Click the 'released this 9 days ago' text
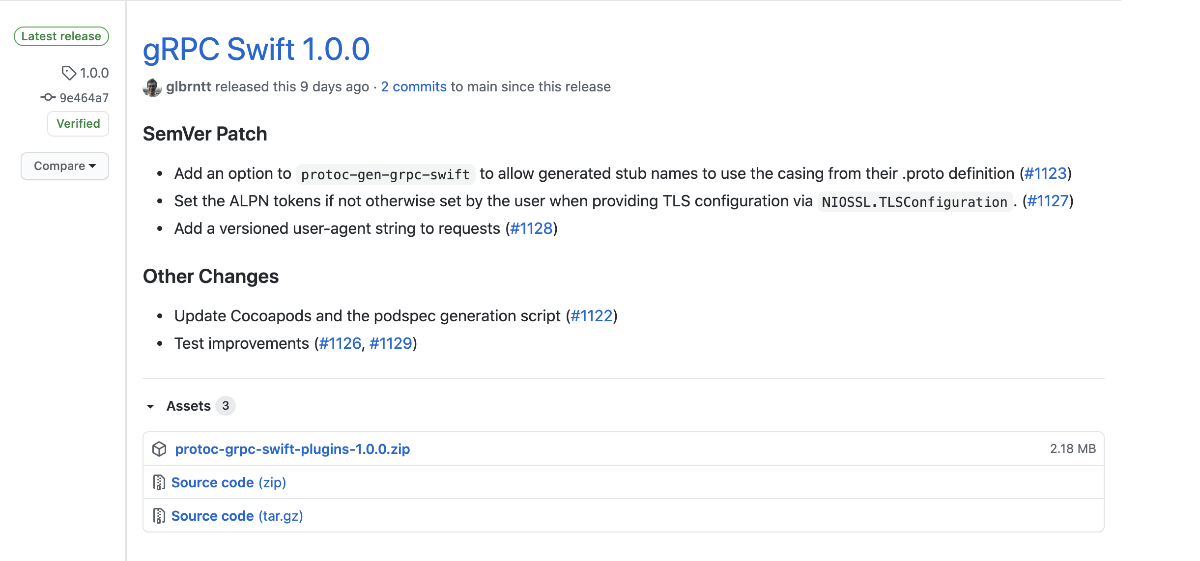The height and width of the screenshot is (561, 1200). pos(292,87)
